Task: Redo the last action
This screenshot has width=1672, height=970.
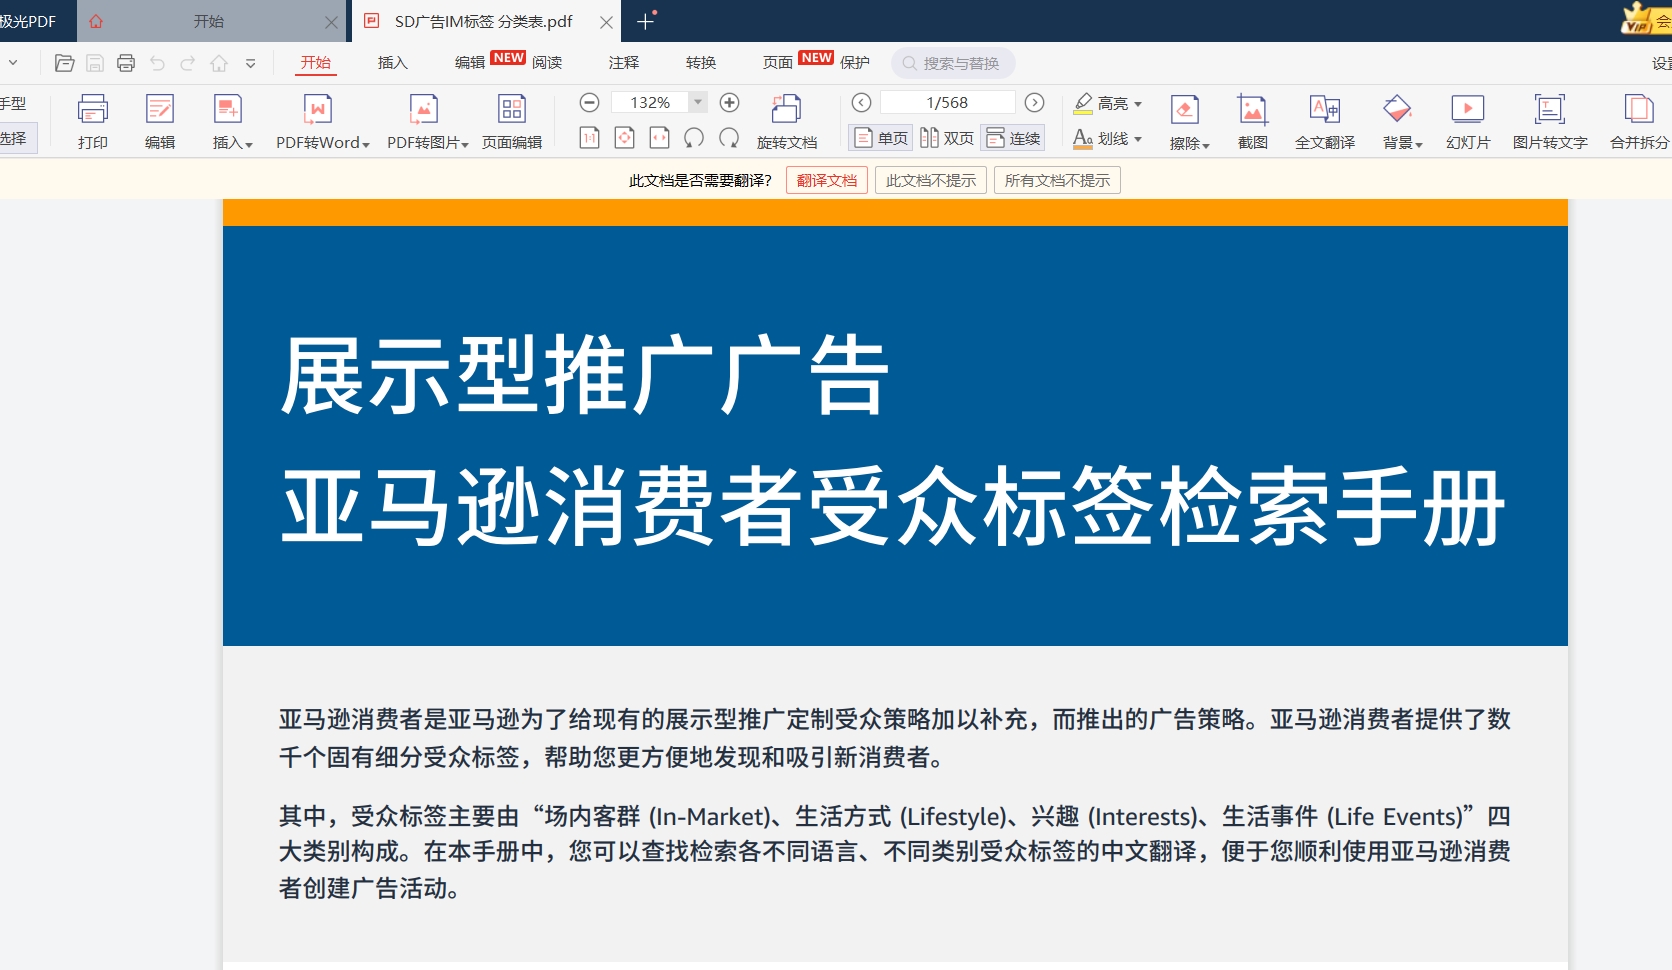Action: click(188, 63)
